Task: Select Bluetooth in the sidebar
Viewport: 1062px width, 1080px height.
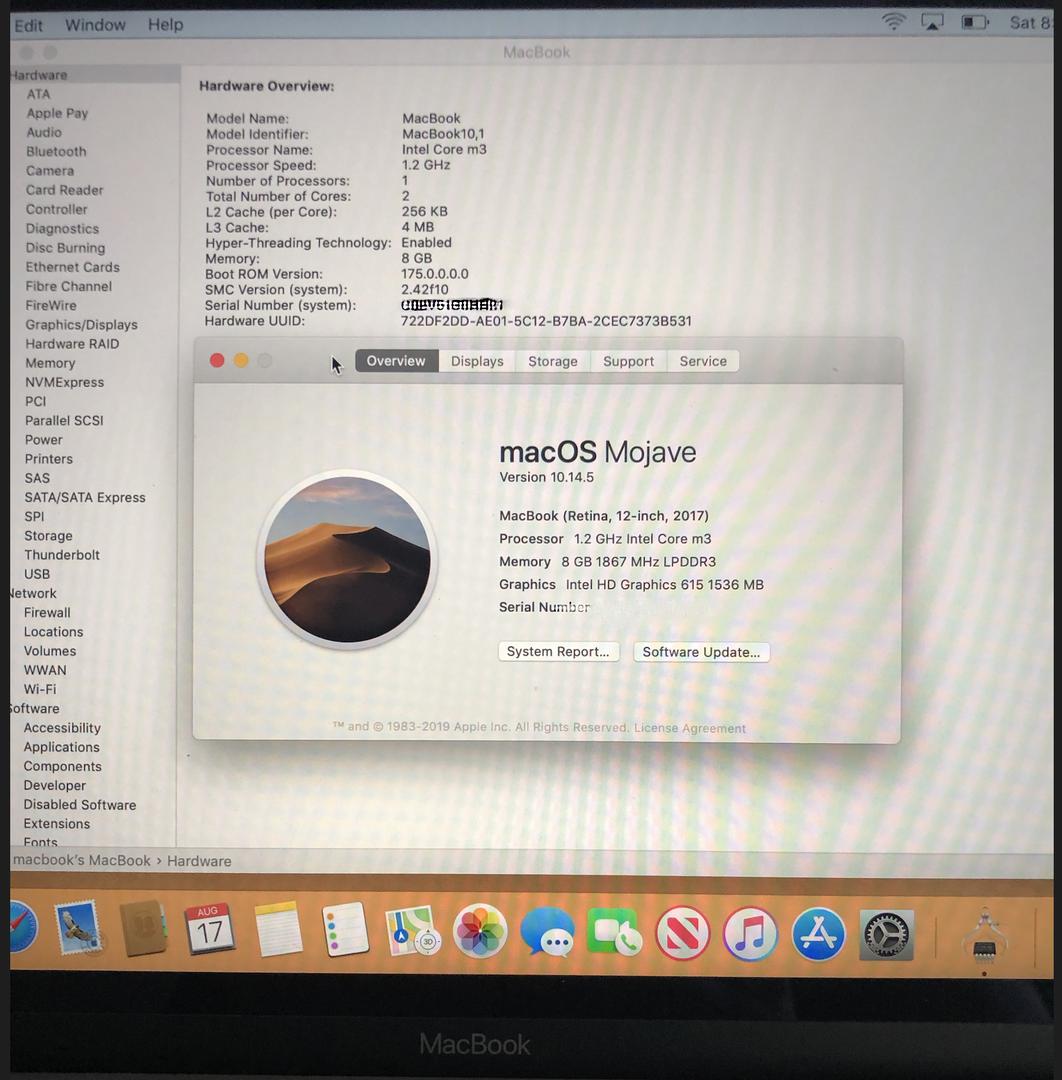Action: tap(56, 152)
